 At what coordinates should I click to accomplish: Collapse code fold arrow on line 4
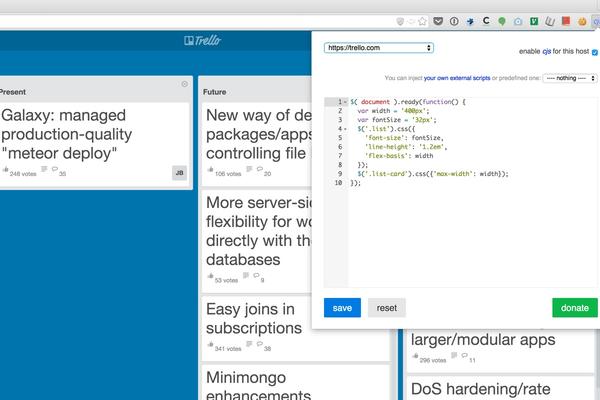tap(345, 129)
